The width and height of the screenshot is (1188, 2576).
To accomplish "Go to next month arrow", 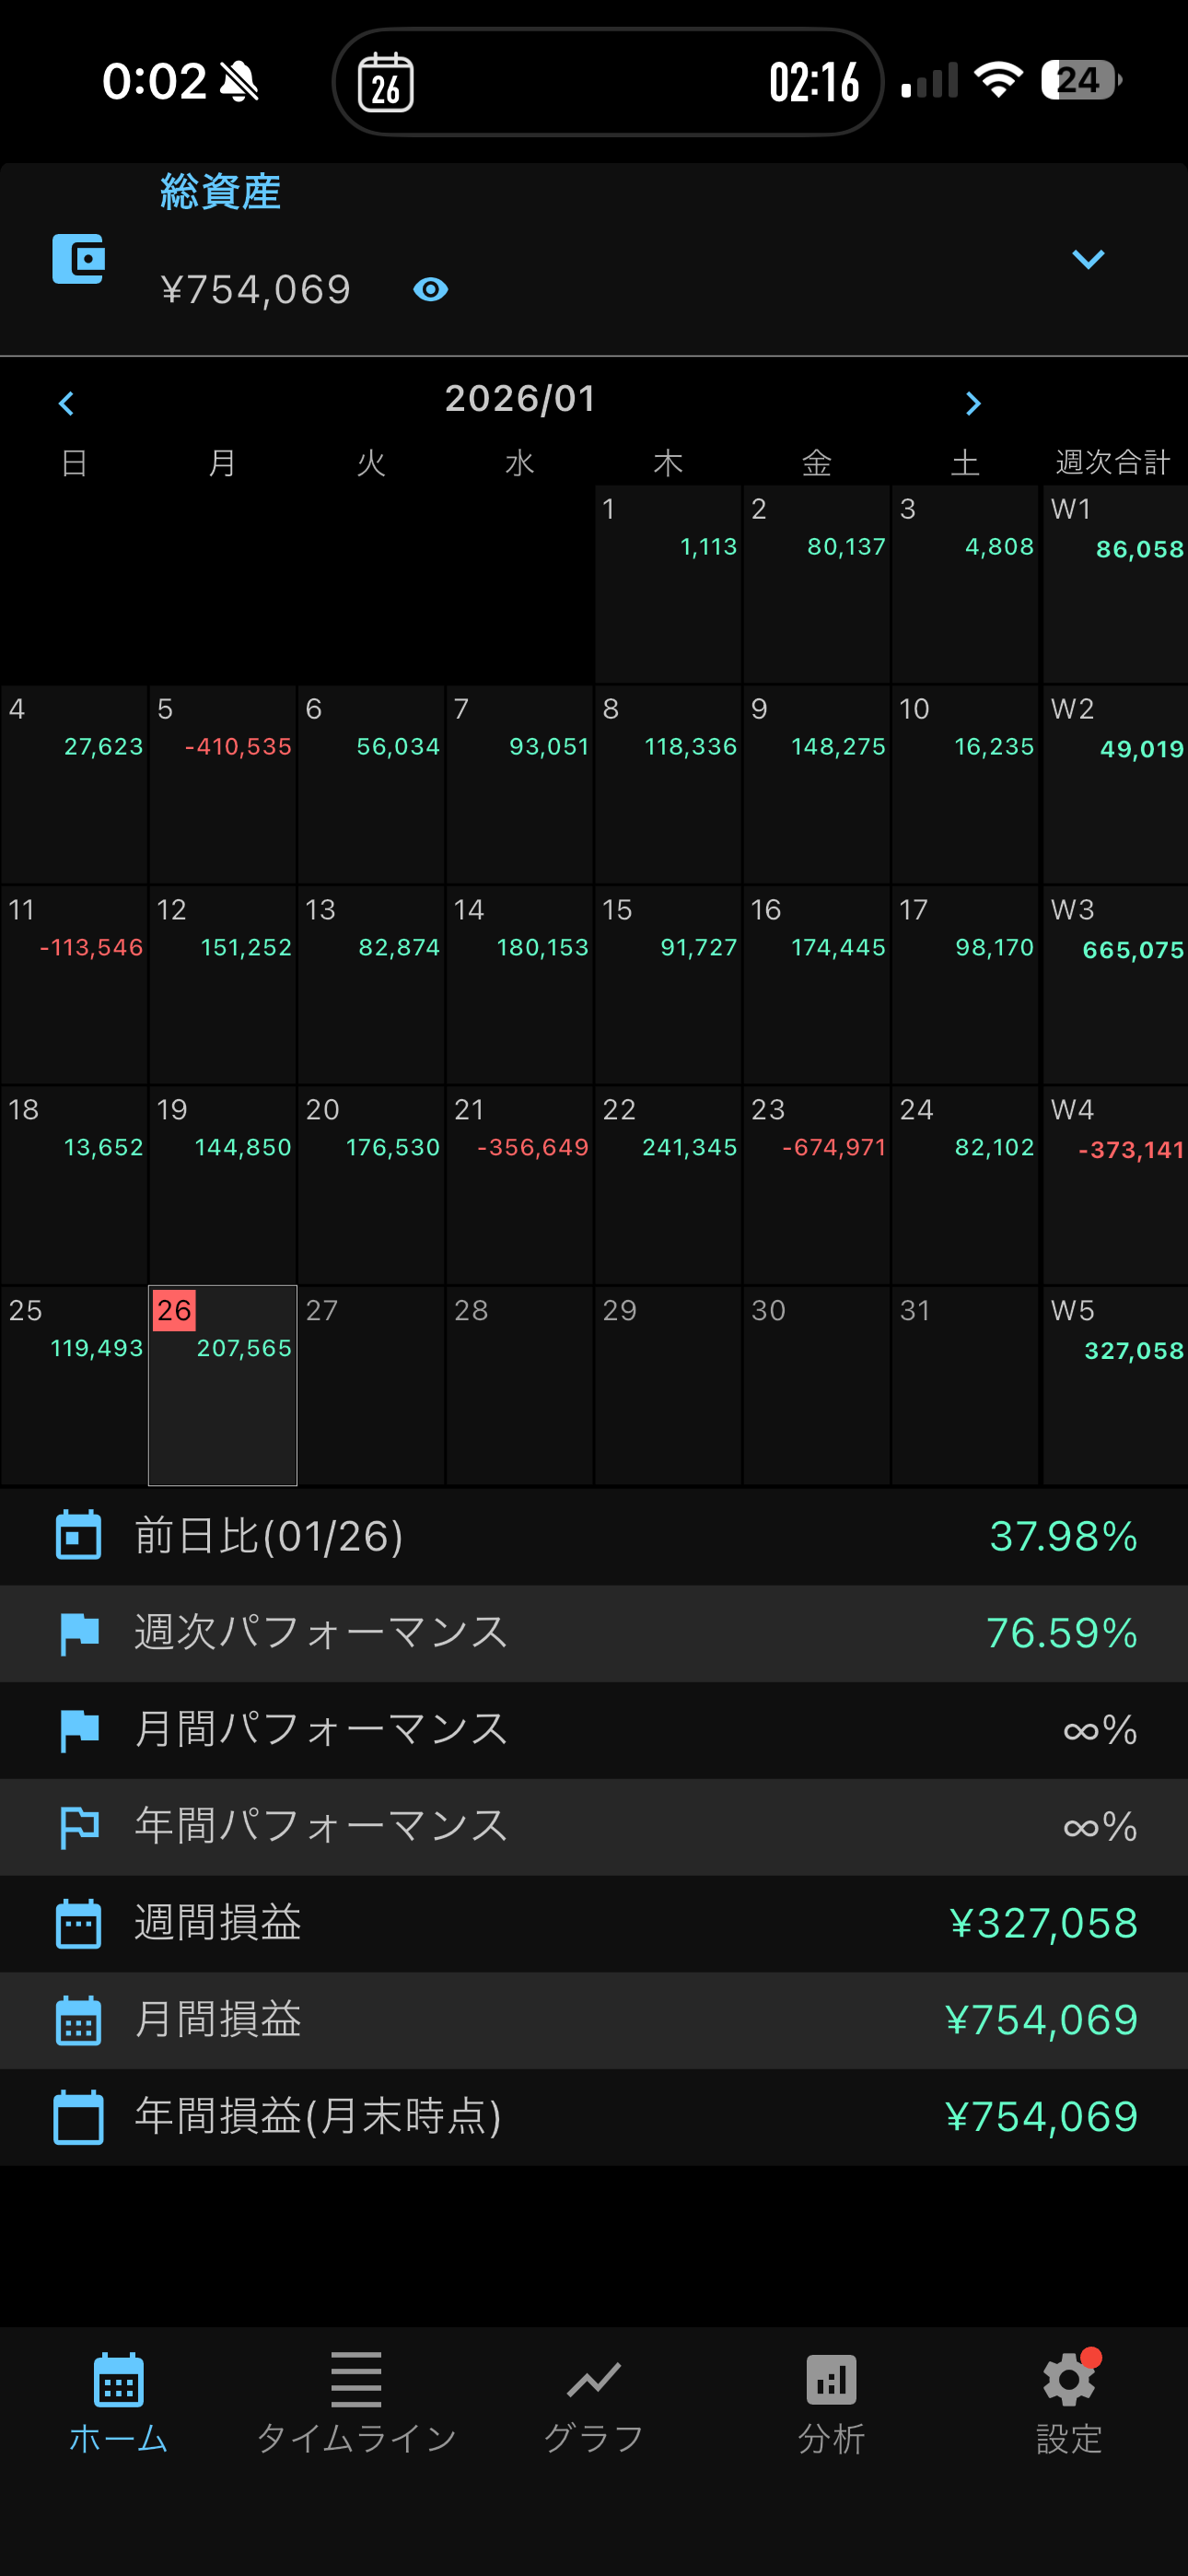I will pyautogui.click(x=972, y=403).
